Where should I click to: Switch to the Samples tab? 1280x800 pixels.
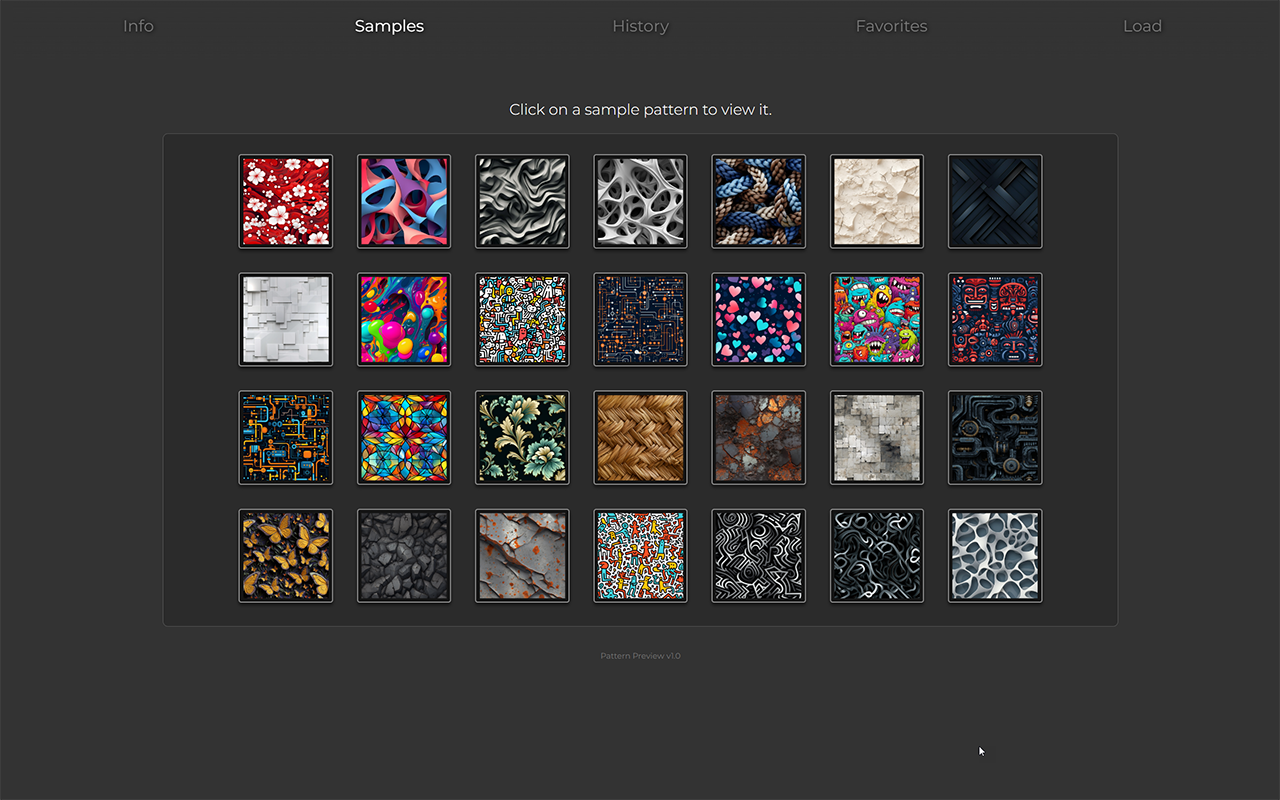click(x=389, y=26)
